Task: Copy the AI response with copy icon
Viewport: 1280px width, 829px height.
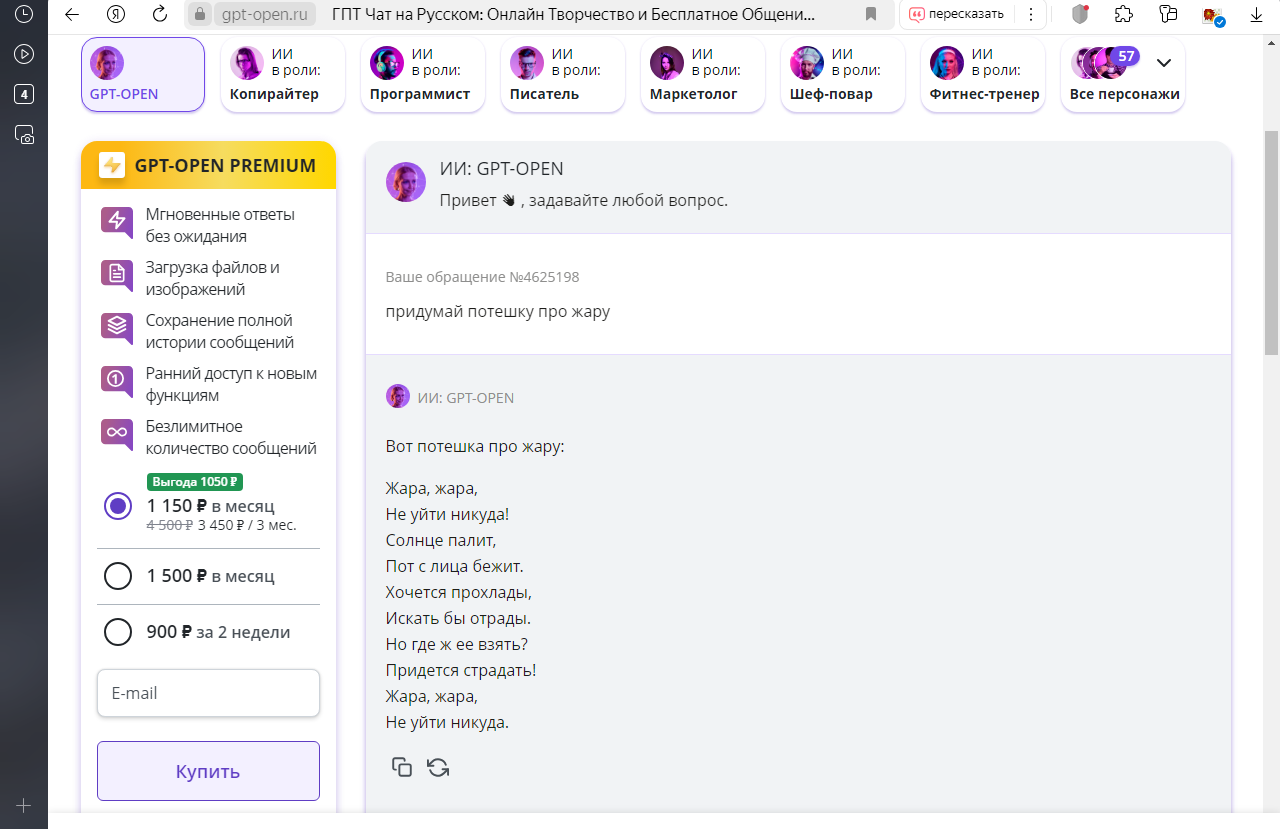Action: pos(402,767)
